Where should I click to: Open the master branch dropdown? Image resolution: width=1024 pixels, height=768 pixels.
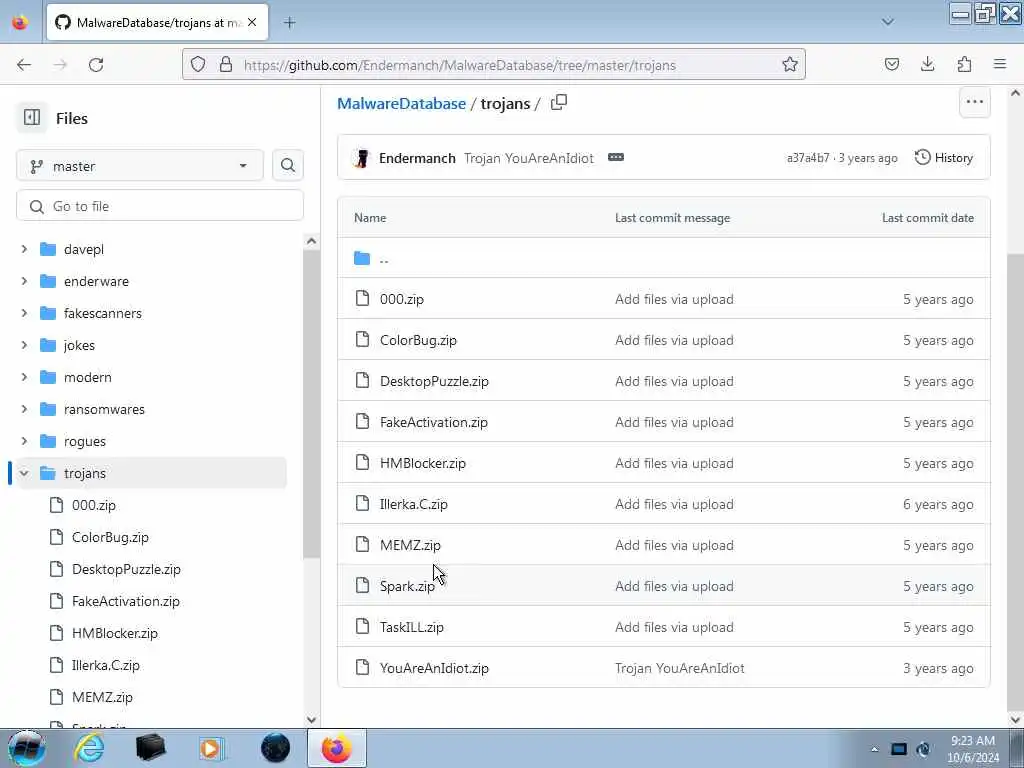click(140, 166)
